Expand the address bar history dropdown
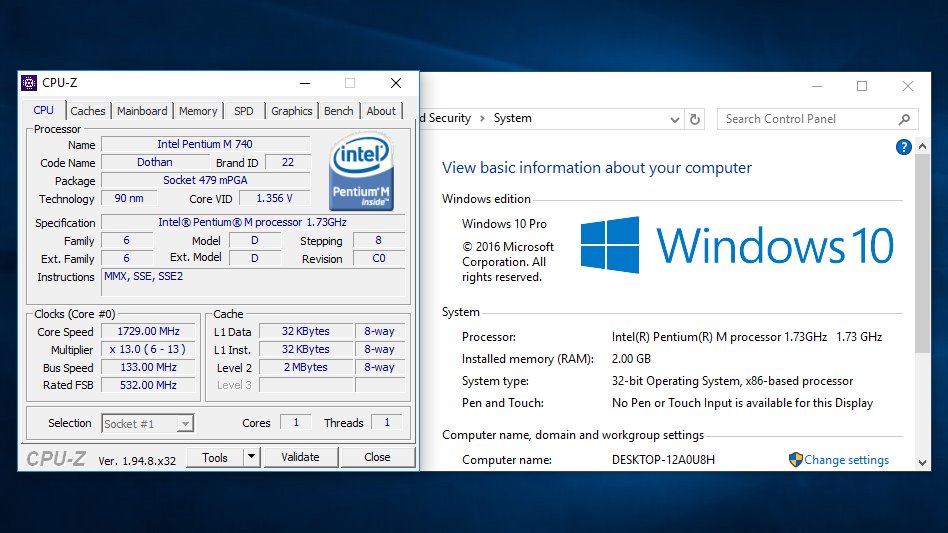Image resolution: width=948 pixels, height=533 pixels. click(675, 119)
